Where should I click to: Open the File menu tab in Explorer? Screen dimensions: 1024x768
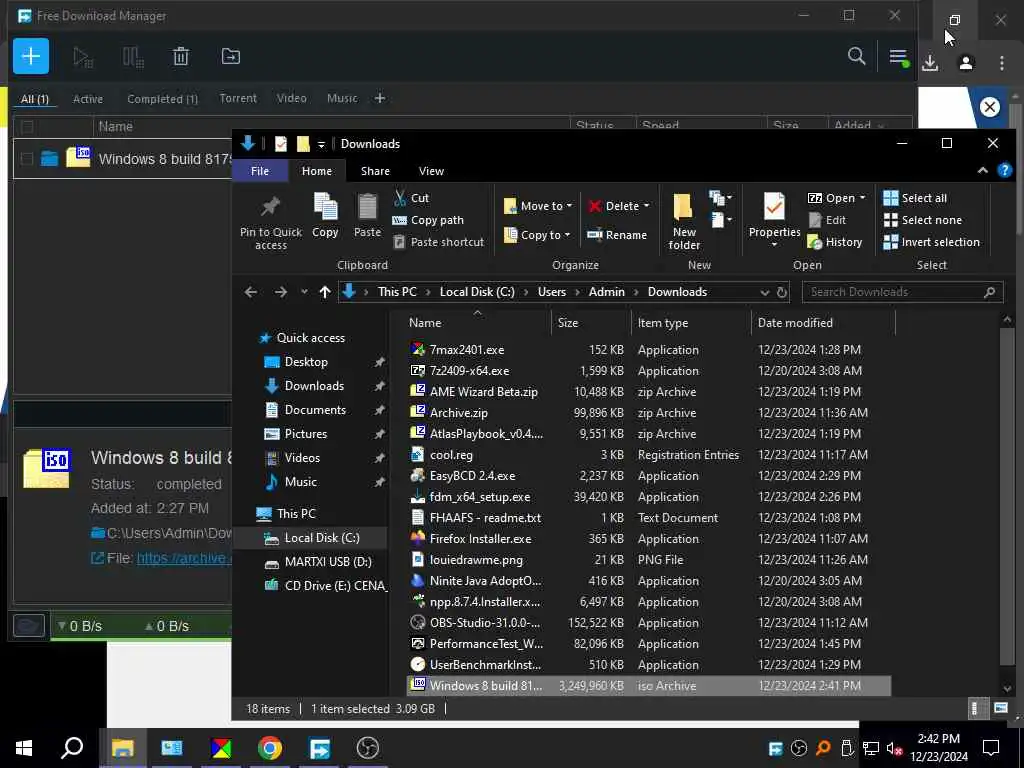[260, 171]
